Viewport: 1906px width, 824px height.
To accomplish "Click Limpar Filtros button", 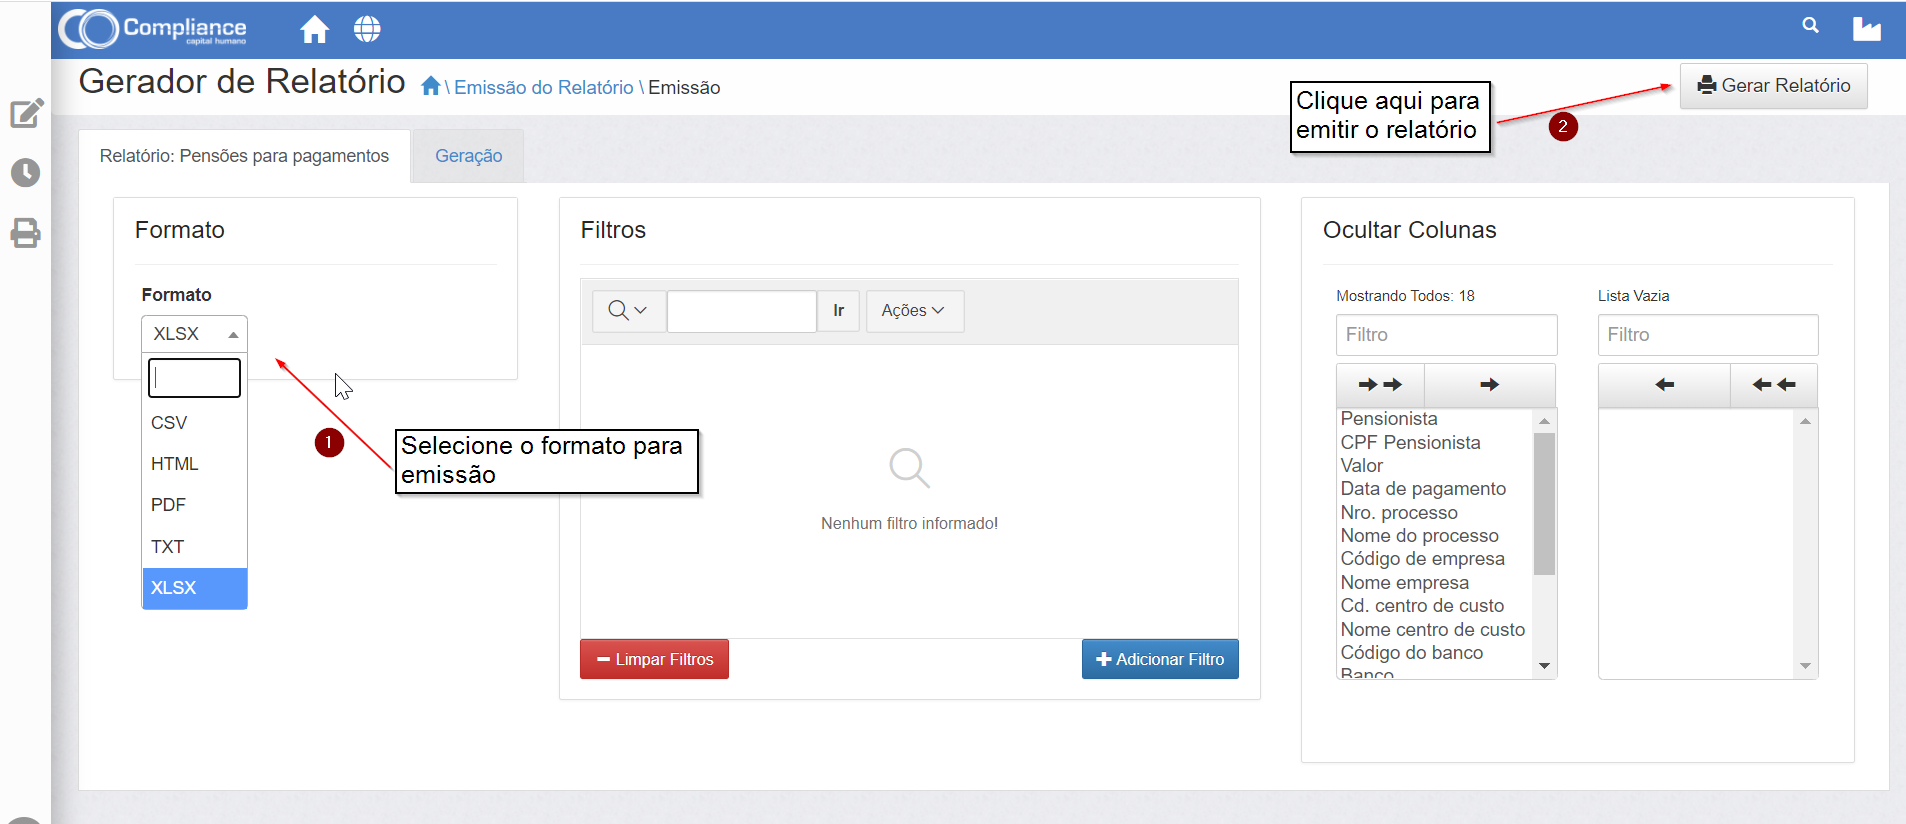I will tap(654, 659).
